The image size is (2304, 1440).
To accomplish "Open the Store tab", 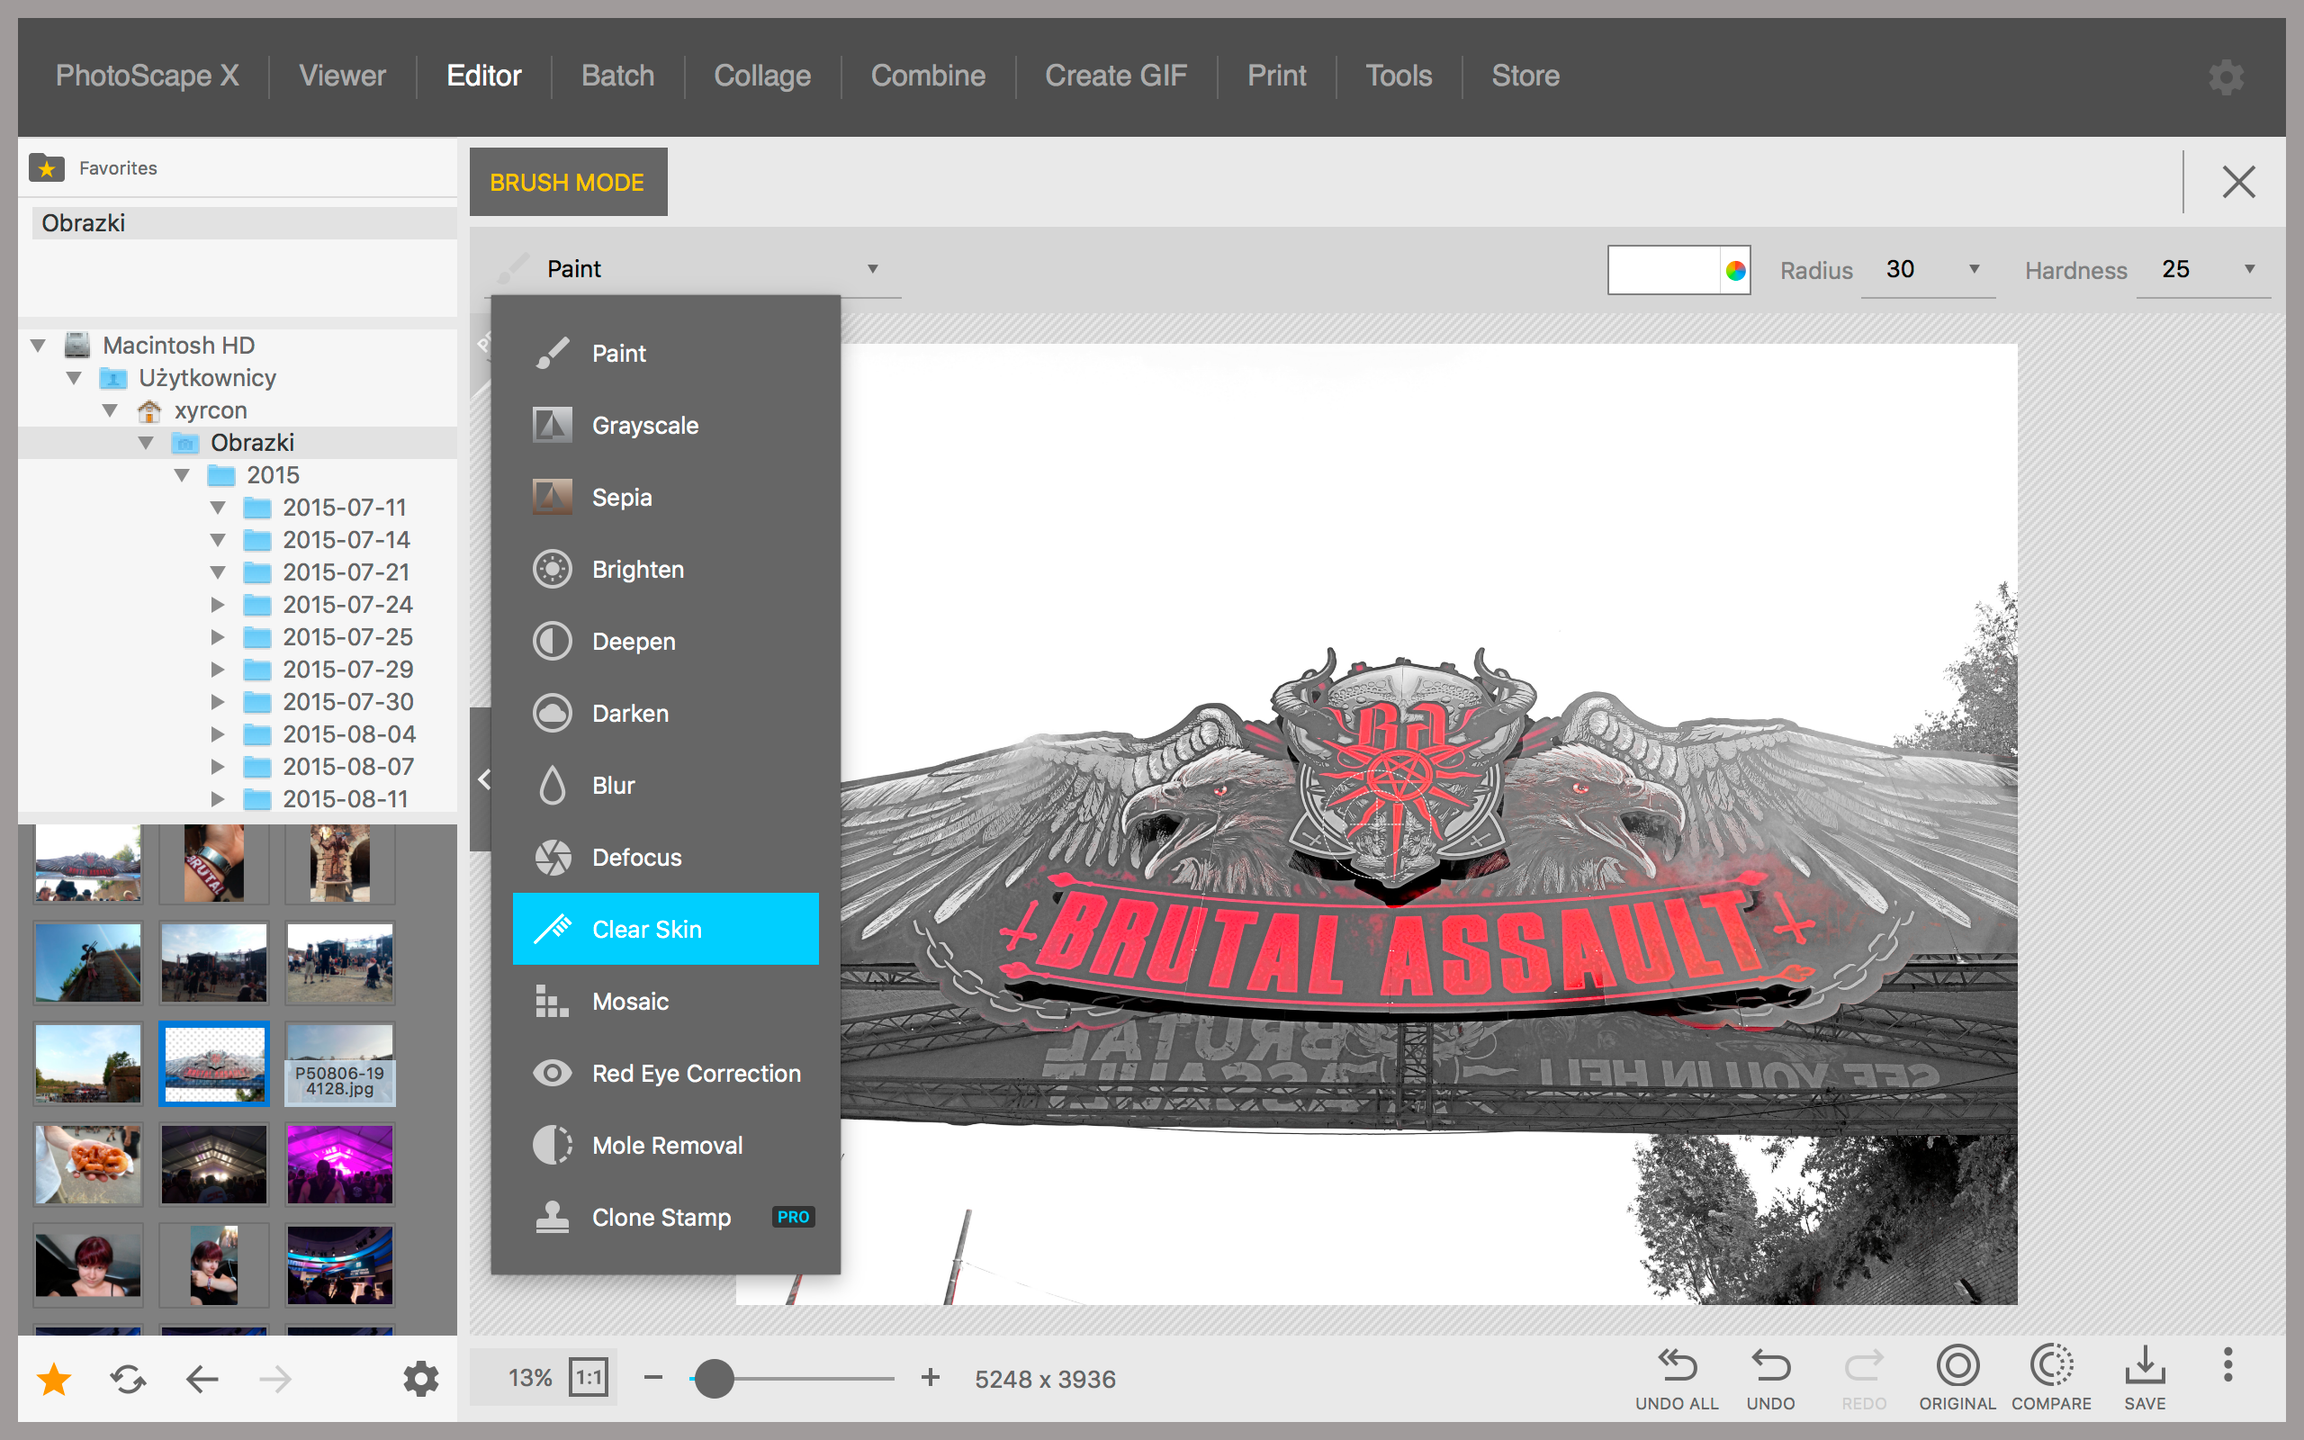I will click(x=1525, y=76).
